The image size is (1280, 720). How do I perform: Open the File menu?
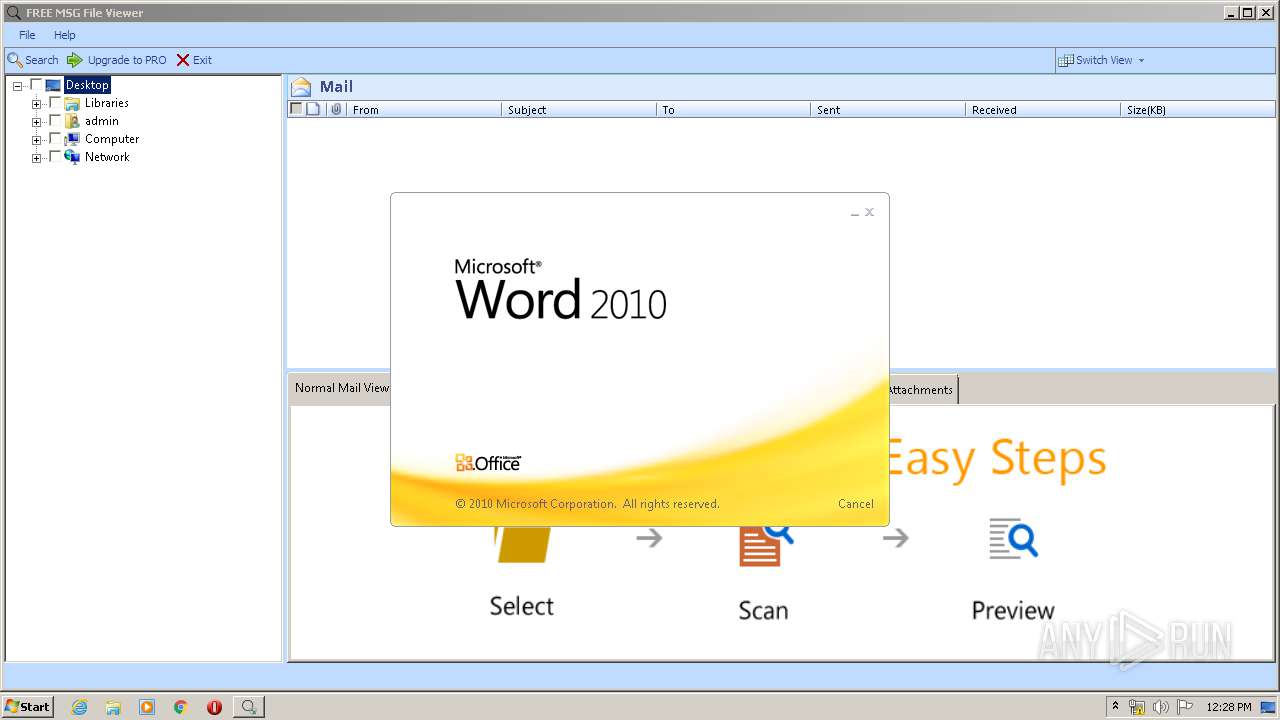point(27,35)
